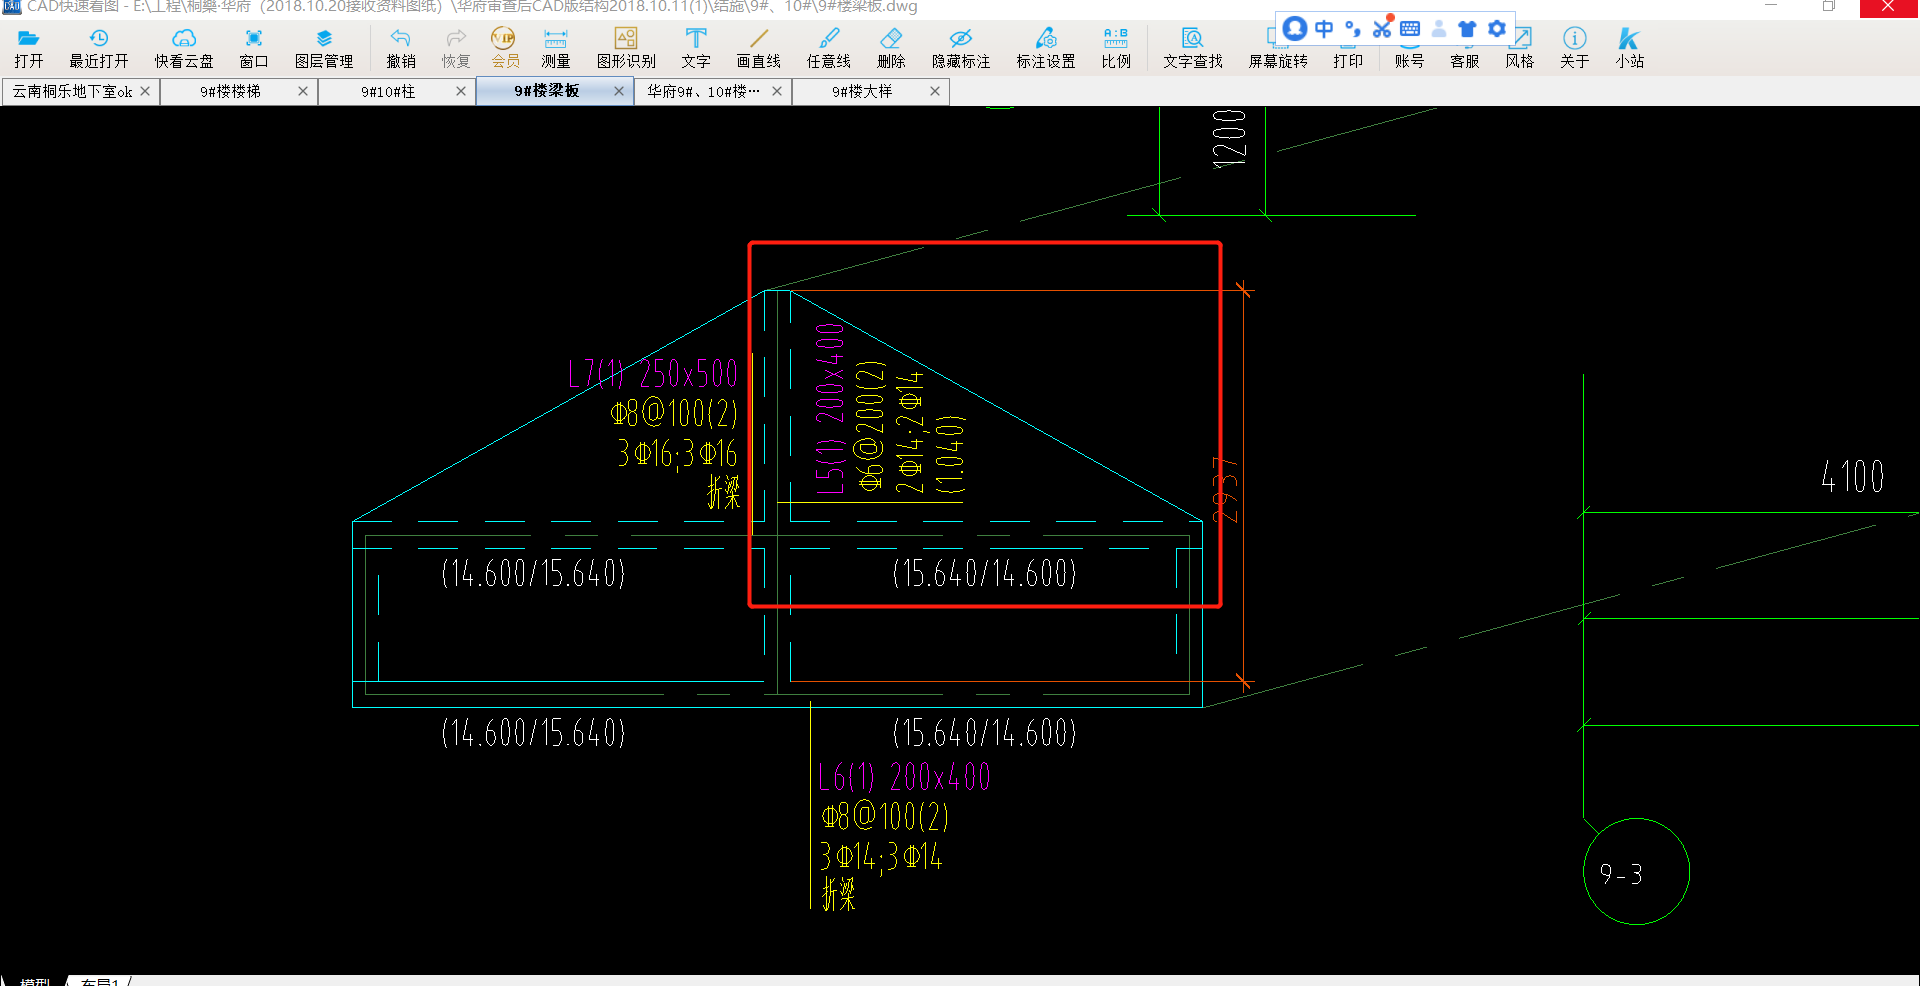The image size is (1920, 986).
Task: Open the 会员 VIP membership page
Action: pyautogui.click(x=505, y=48)
